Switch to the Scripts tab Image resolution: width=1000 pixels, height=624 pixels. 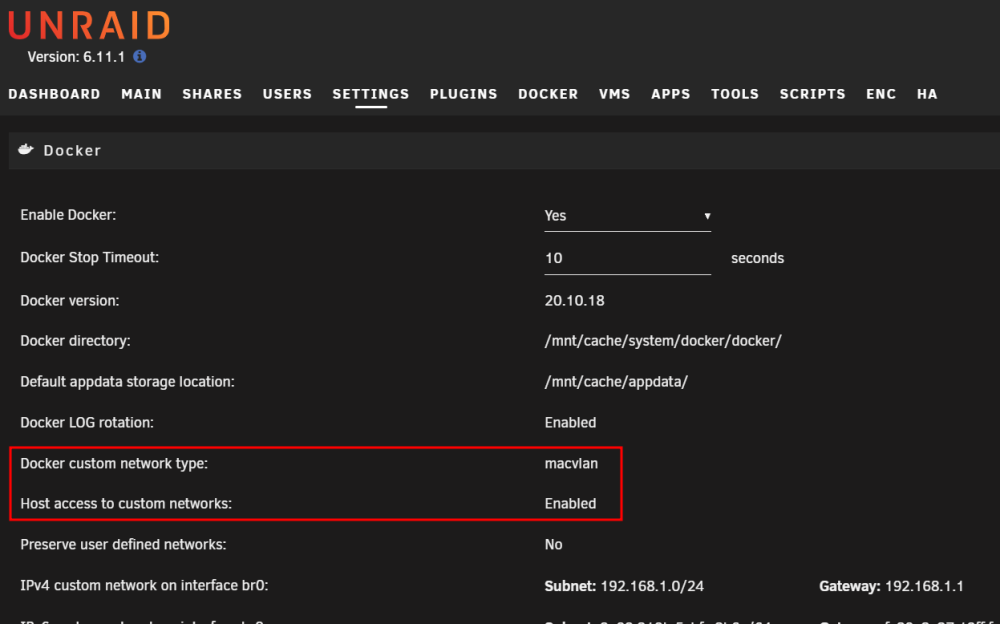pos(812,94)
